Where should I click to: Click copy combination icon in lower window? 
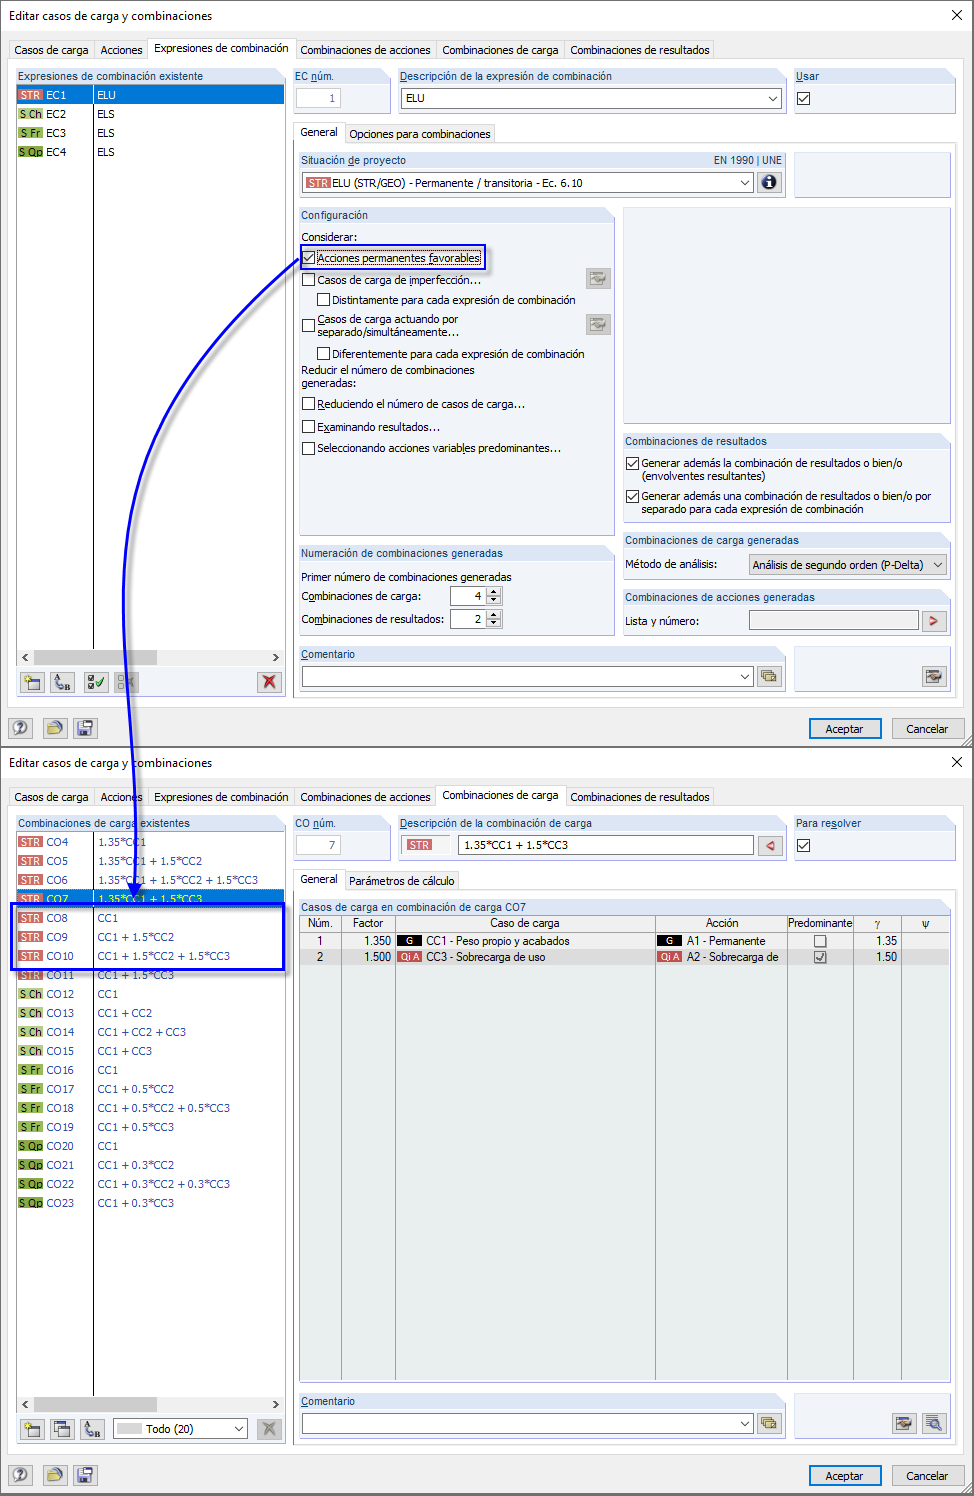coord(62,1429)
